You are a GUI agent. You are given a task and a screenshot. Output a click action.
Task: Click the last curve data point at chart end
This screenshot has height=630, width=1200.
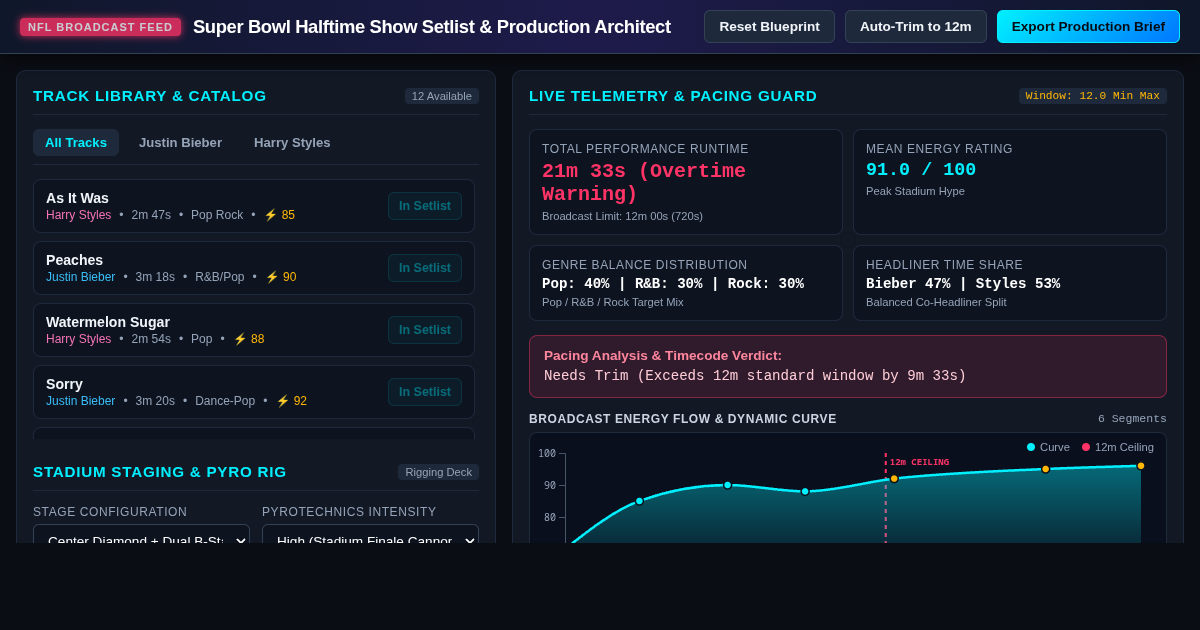coord(1141,466)
